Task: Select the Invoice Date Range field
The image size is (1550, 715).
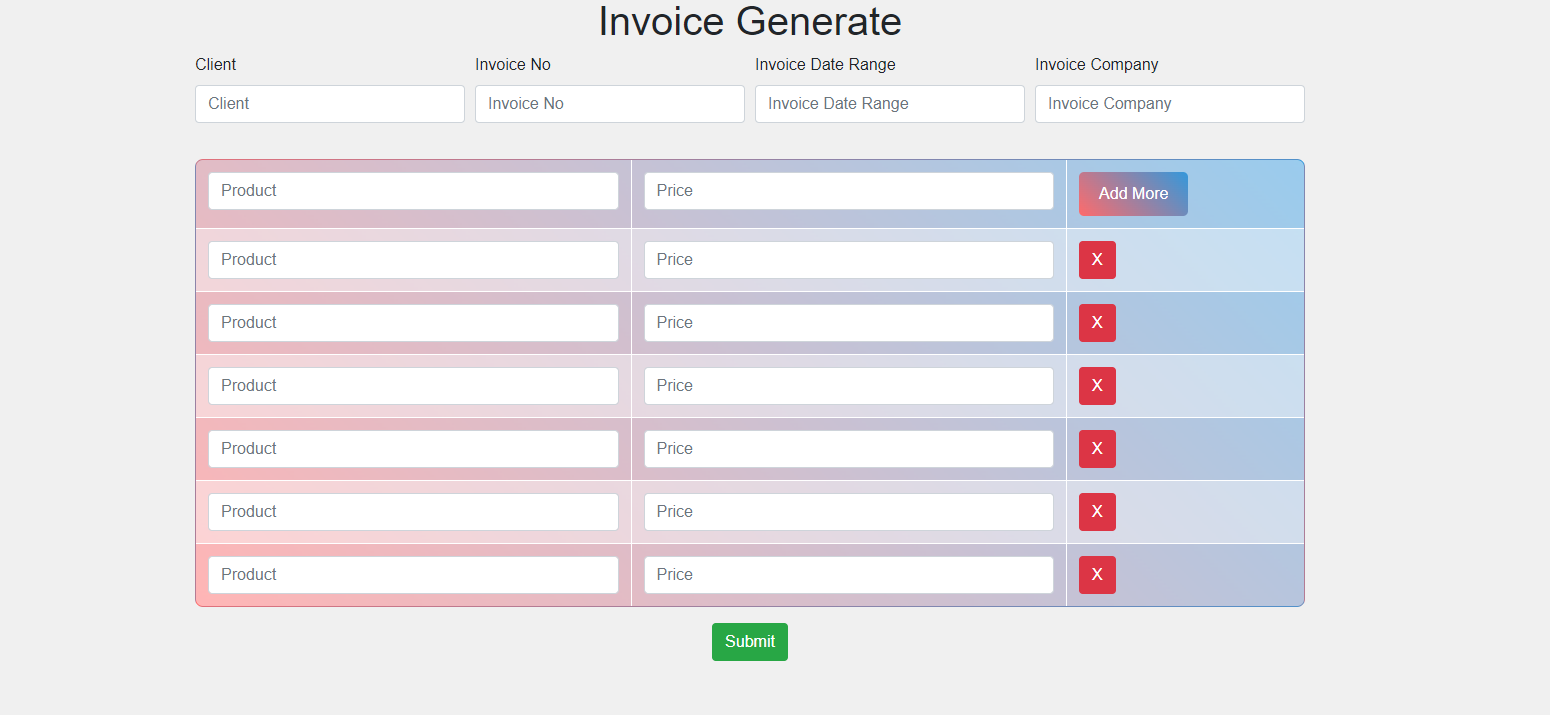Action: (x=890, y=104)
